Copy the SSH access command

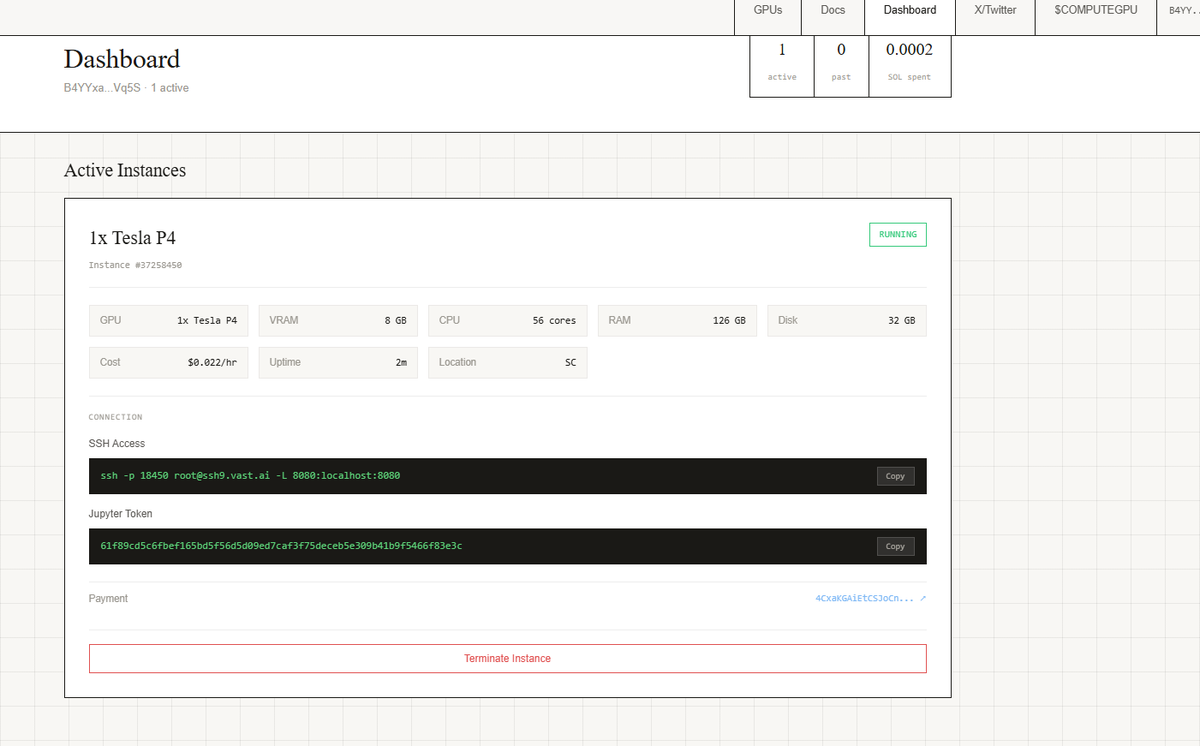[895, 476]
